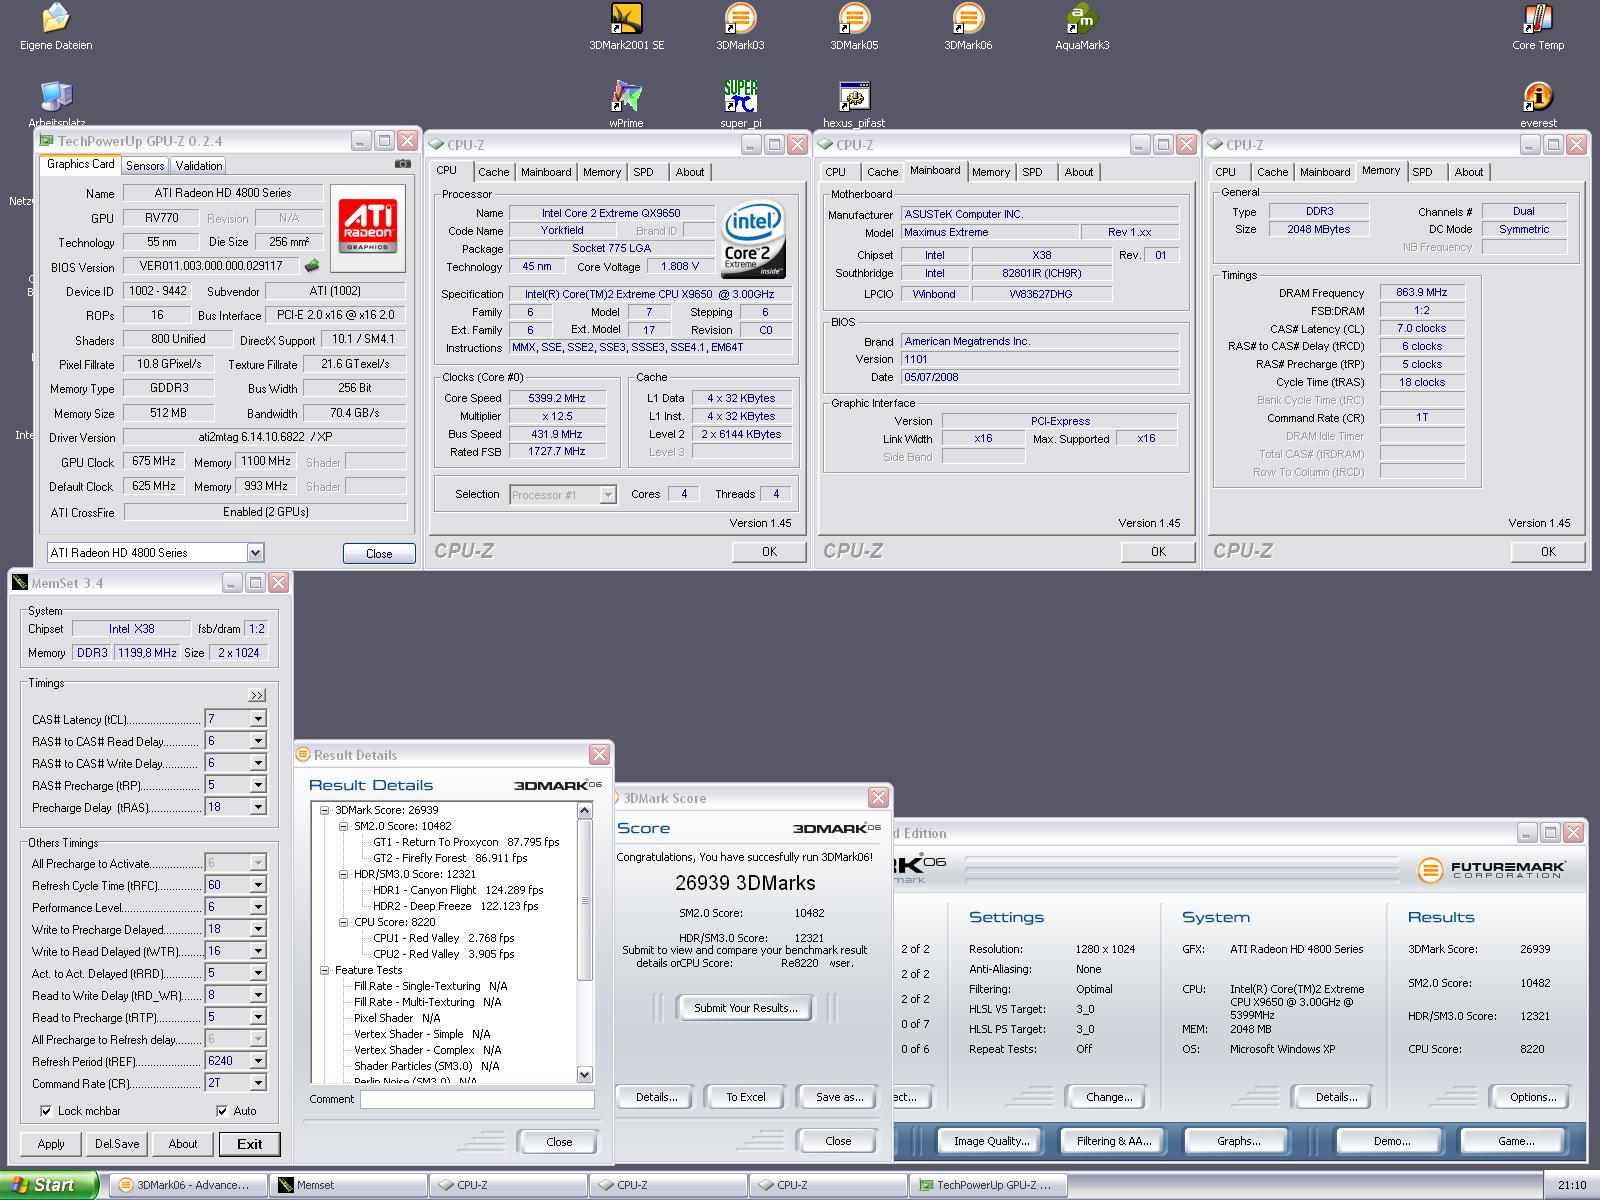Click the GPU-Z BIOS save chip icon

coord(312,266)
